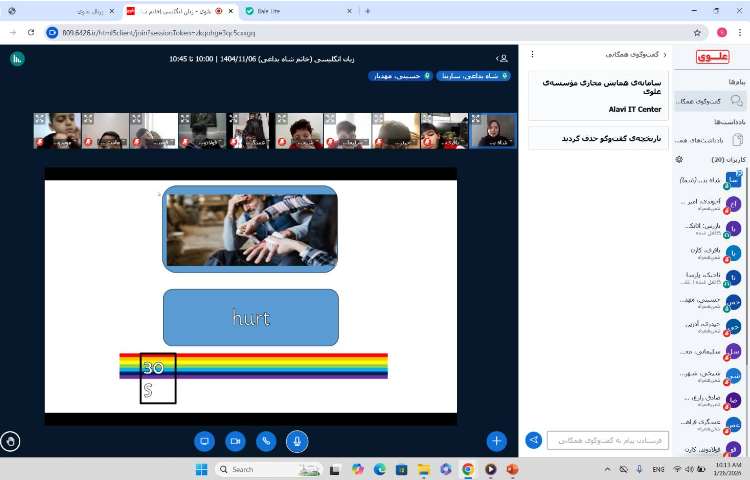The width and height of the screenshot is (750, 480).
Task: Toggle the microphone mute button
Action: point(296,440)
